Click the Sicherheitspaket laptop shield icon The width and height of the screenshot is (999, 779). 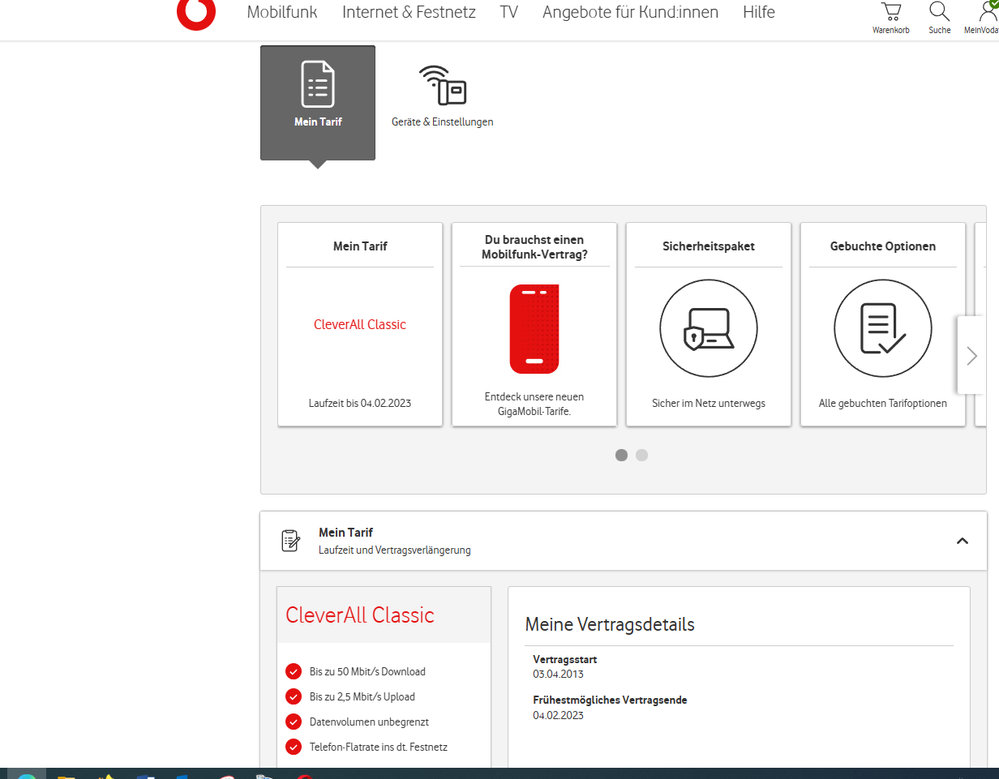(x=708, y=329)
